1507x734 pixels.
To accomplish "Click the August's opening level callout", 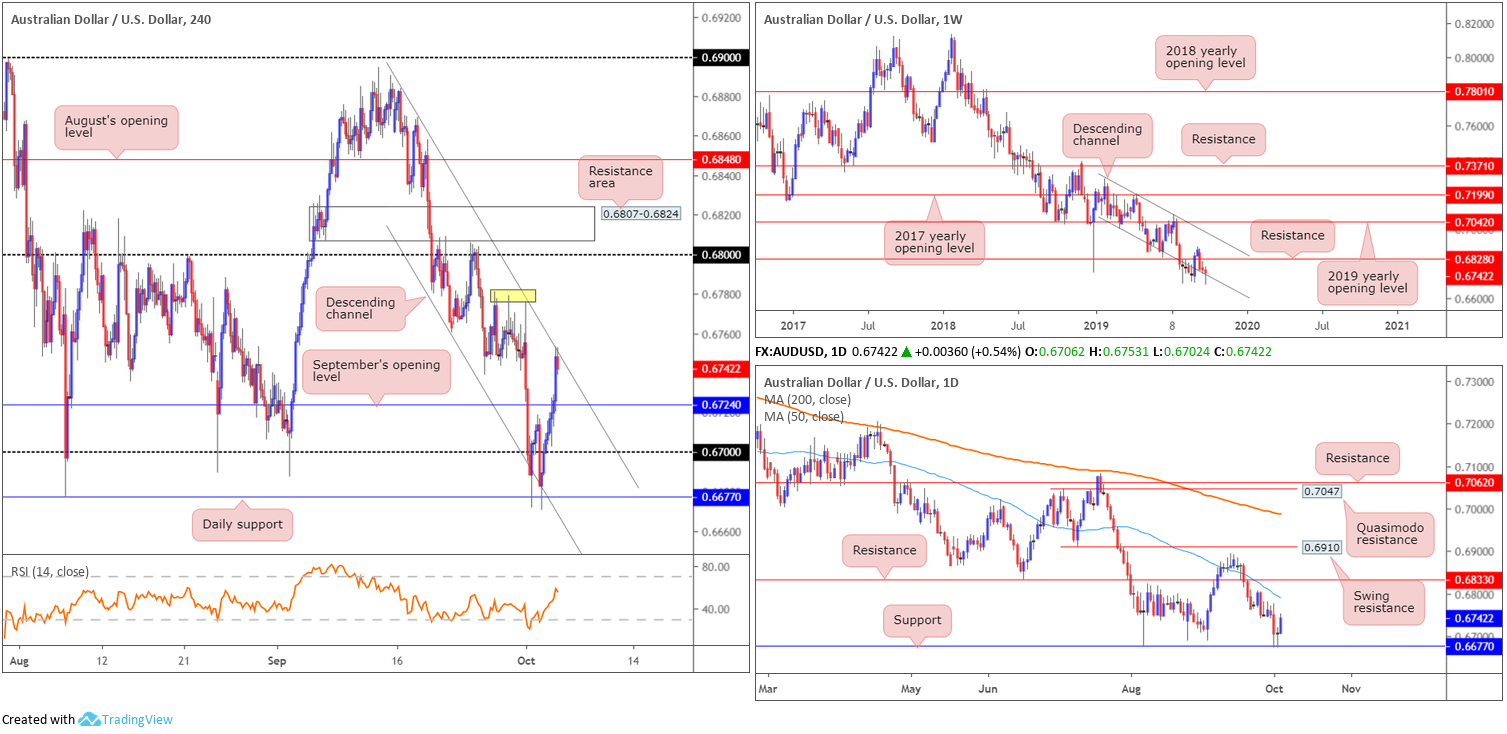I will [116, 127].
